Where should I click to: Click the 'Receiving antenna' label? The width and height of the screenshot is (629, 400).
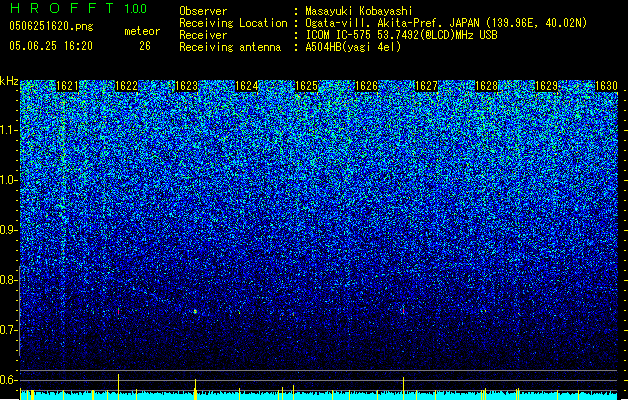click(230, 47)
